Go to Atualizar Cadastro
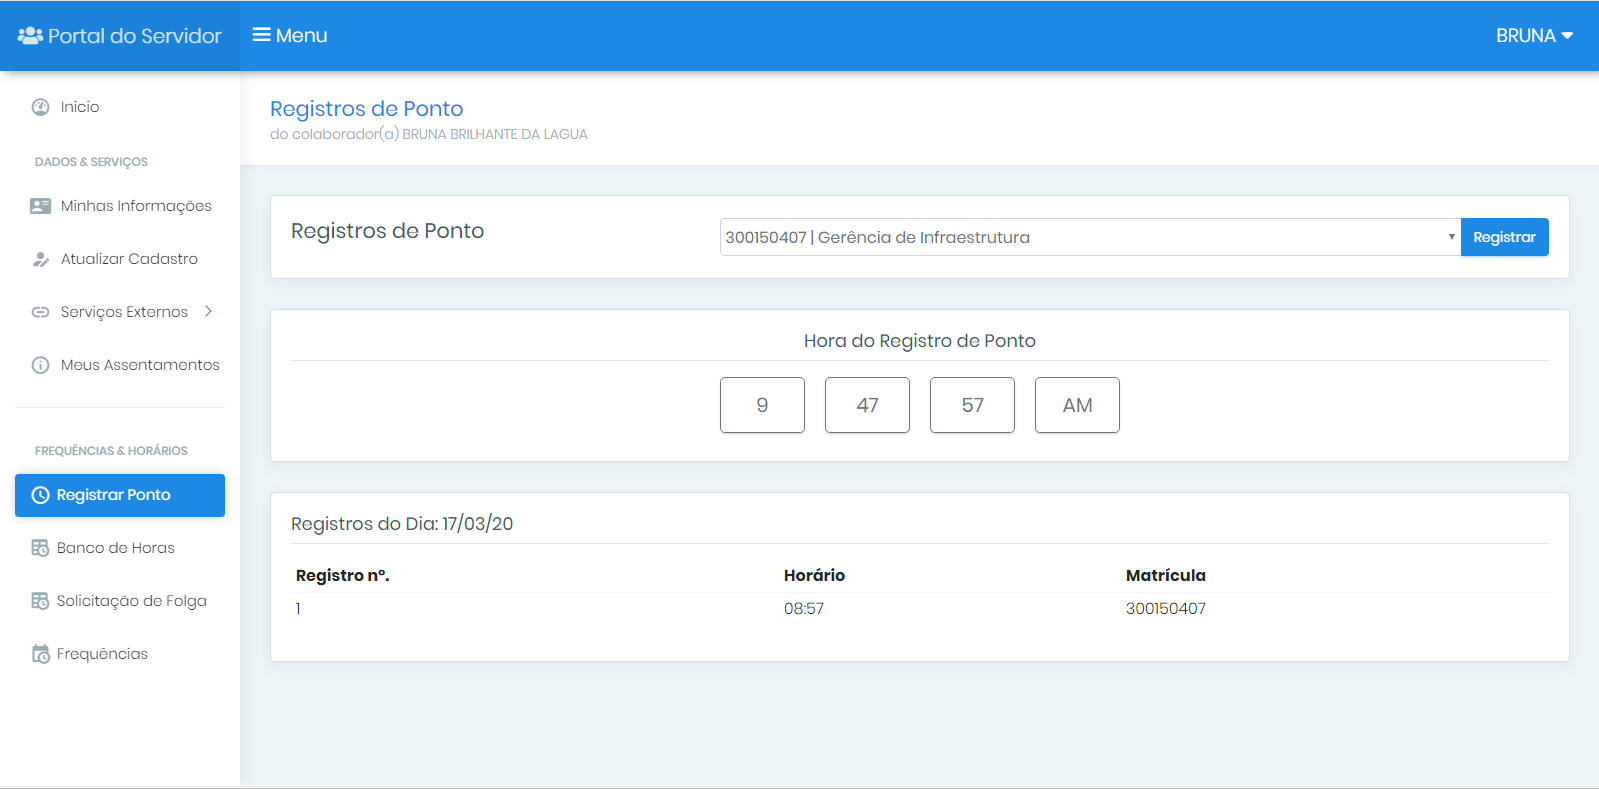 tap(120, 259)
